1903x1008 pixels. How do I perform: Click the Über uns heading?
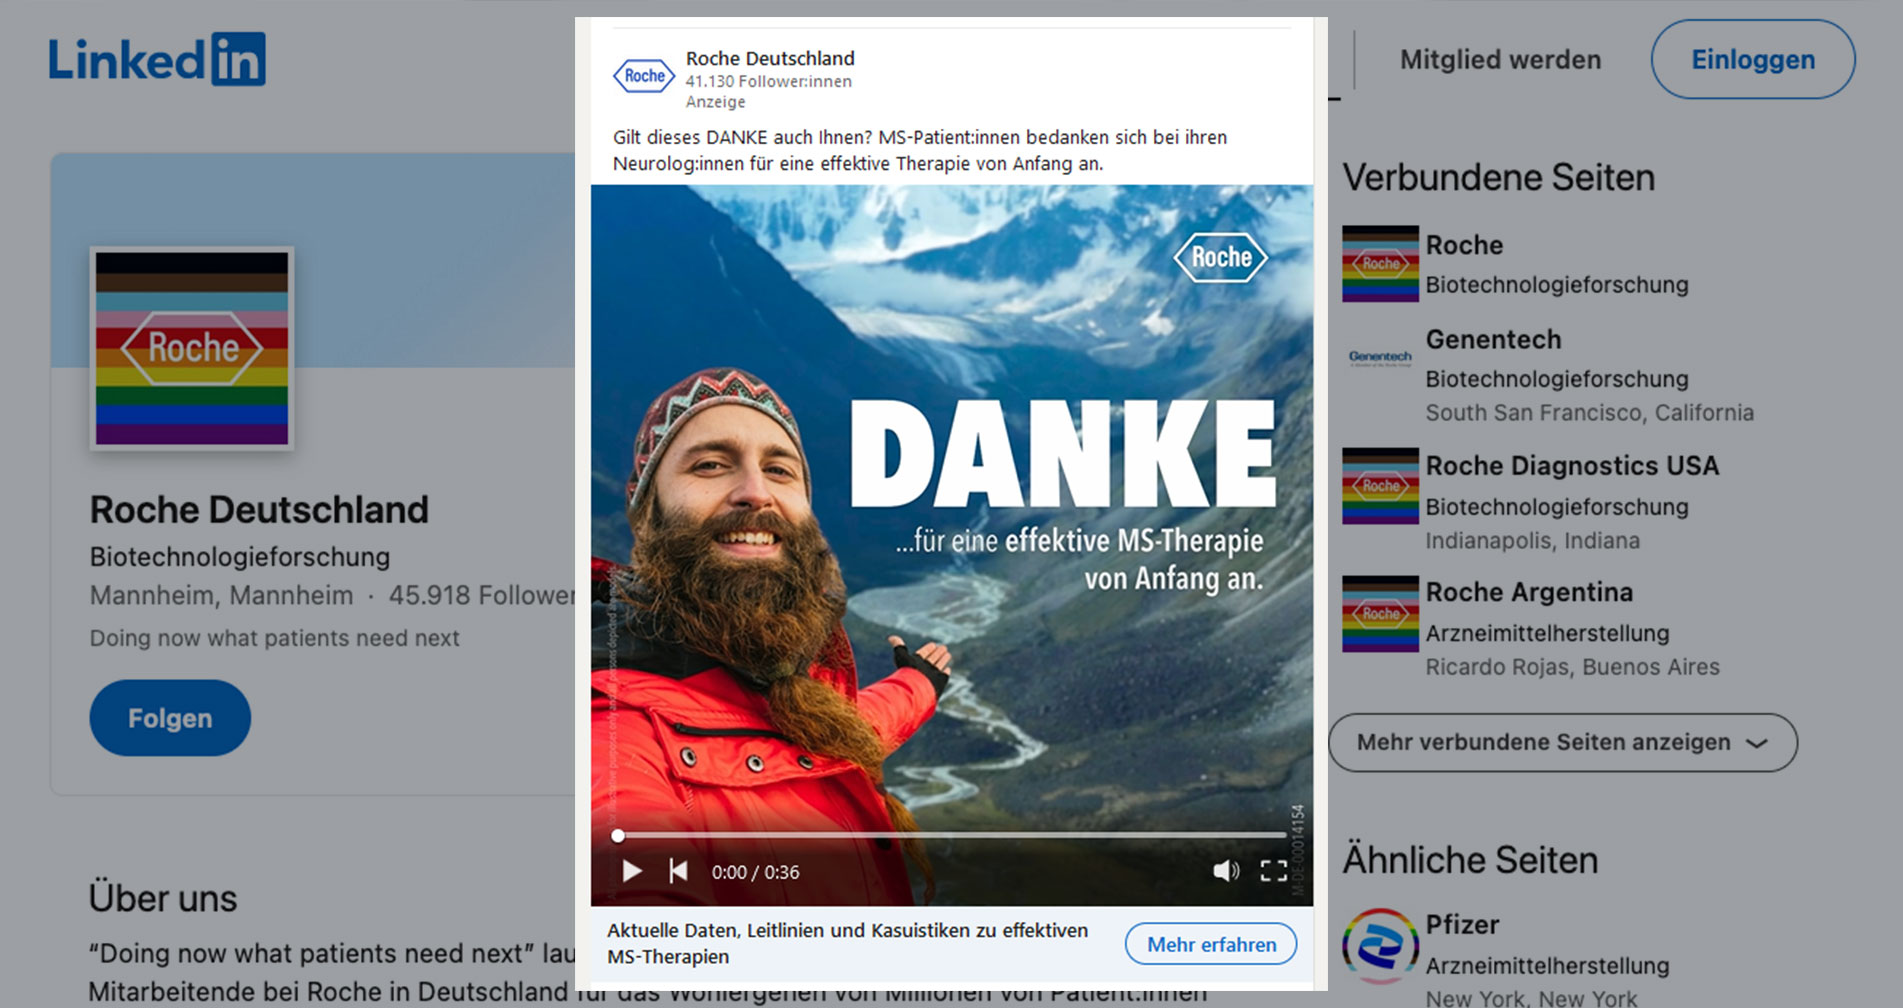point(163,898)
